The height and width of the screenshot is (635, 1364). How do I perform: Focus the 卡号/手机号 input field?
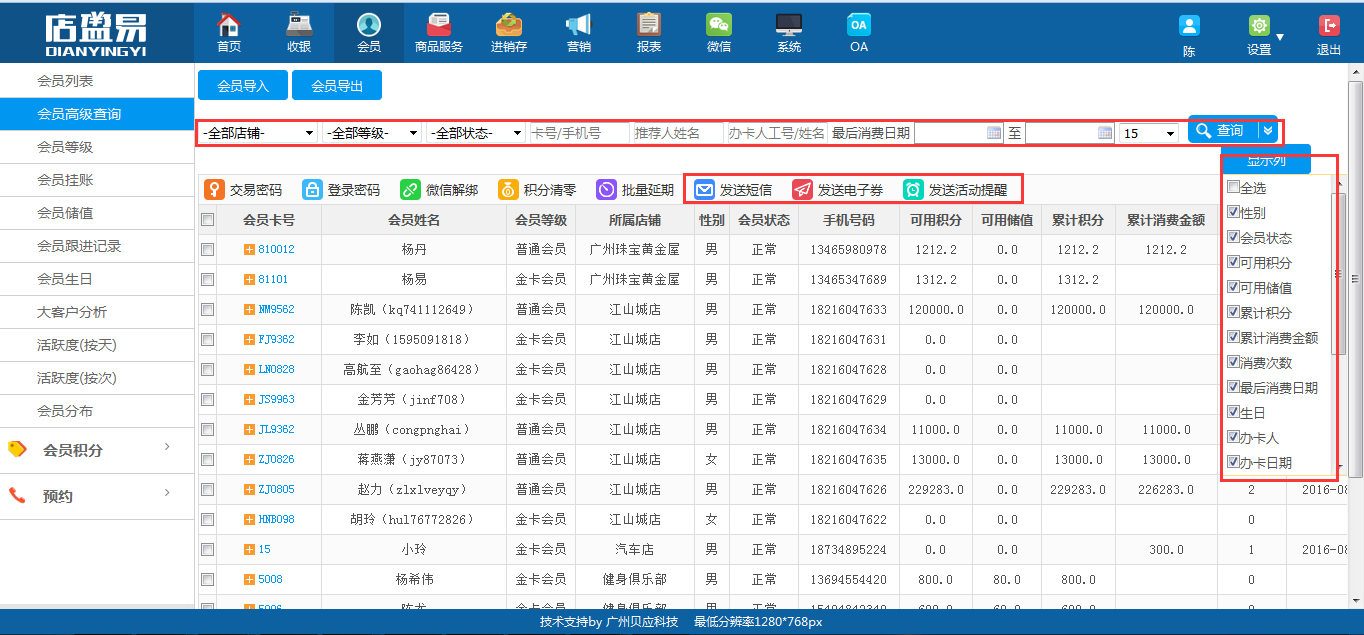580,133
